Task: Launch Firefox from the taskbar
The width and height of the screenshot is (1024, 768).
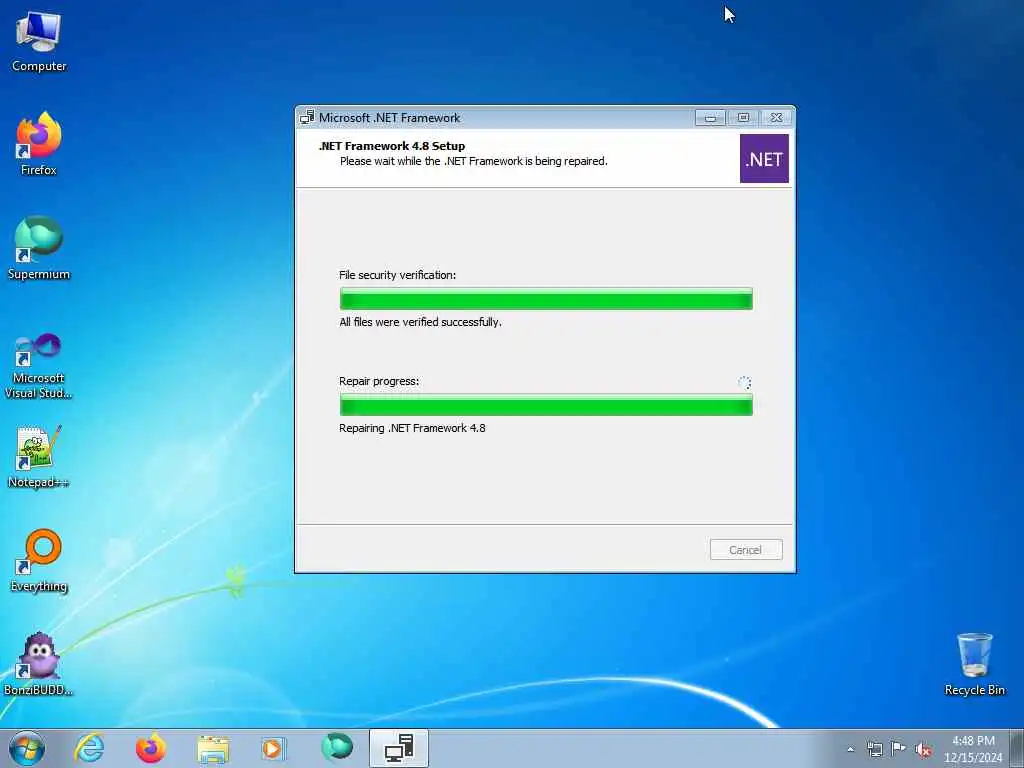Action: click(151, 748)
